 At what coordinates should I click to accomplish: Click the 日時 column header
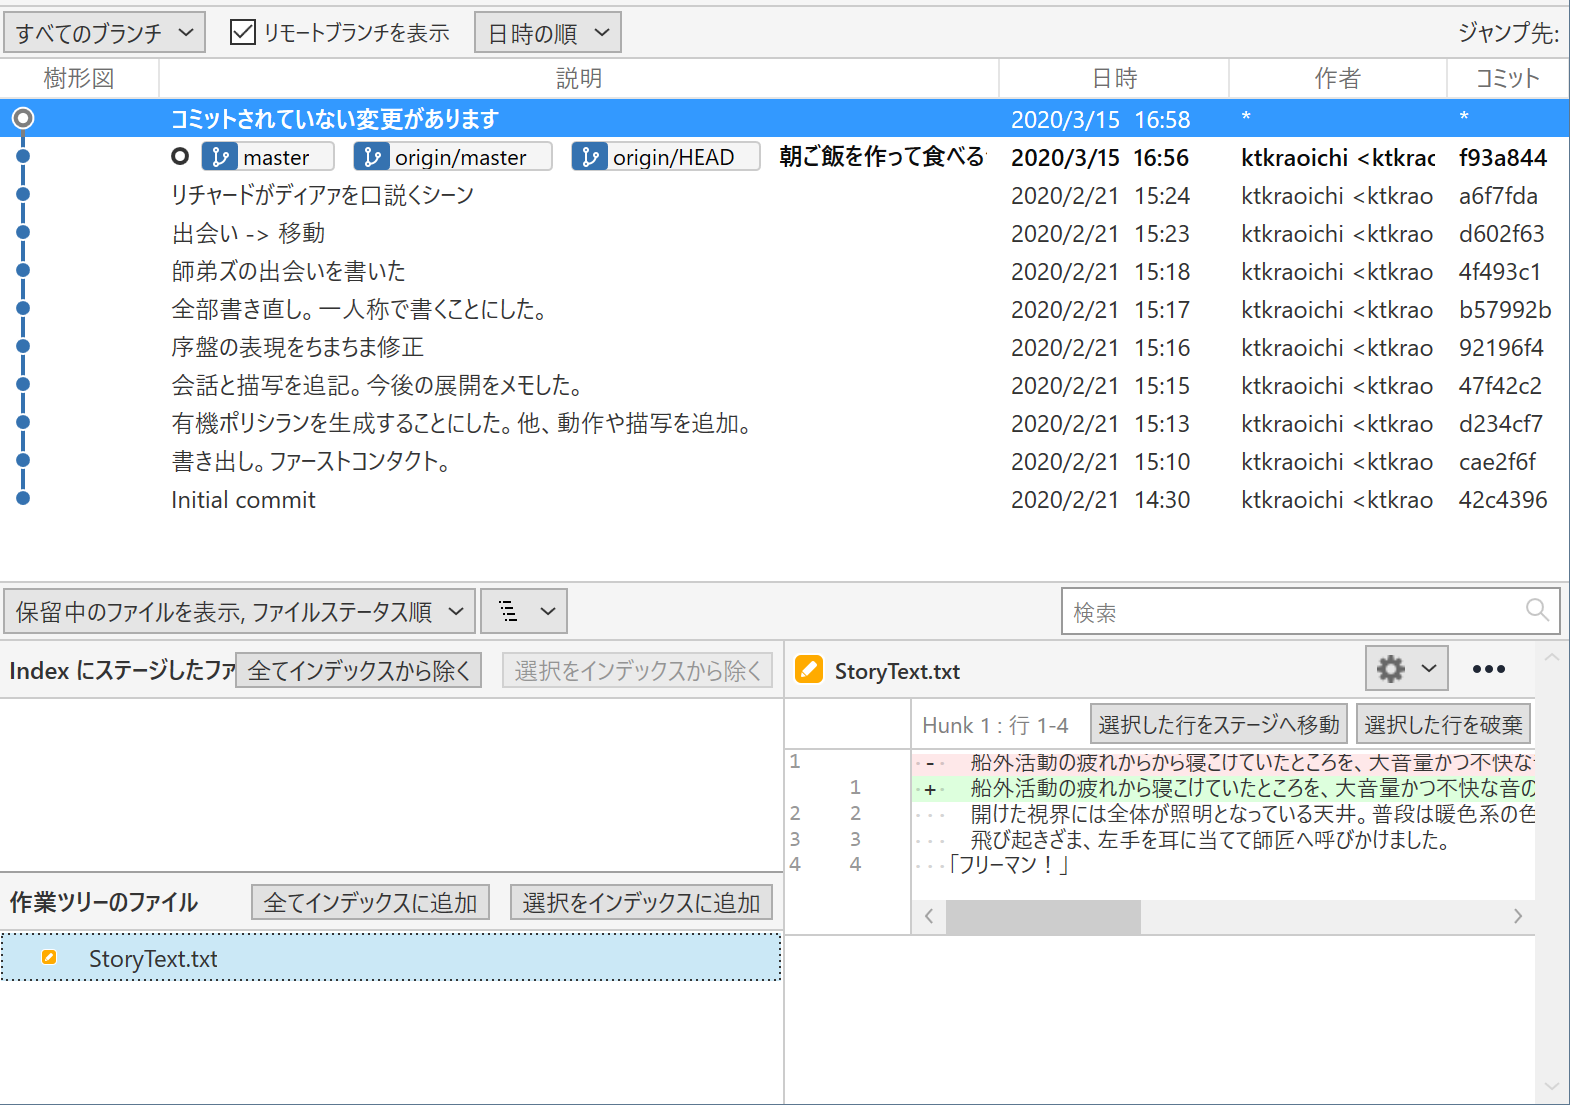click(x=1114, y=78)
